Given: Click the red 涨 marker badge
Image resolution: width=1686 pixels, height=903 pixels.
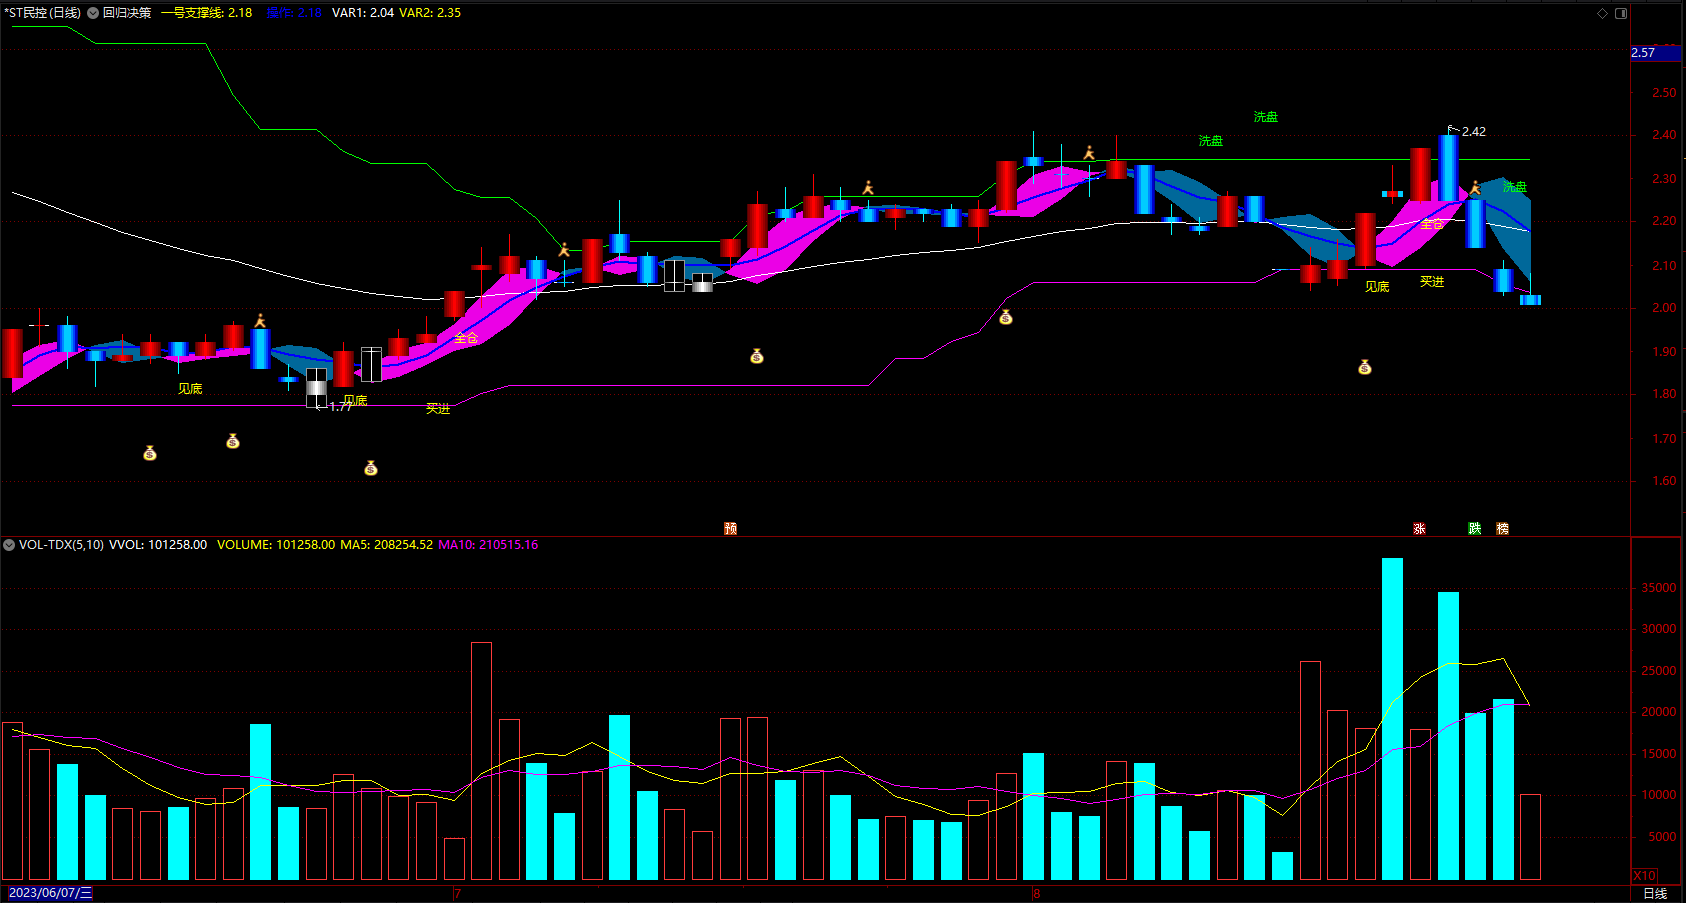Looking at the screenshot, I should (x=1419, y=528).
